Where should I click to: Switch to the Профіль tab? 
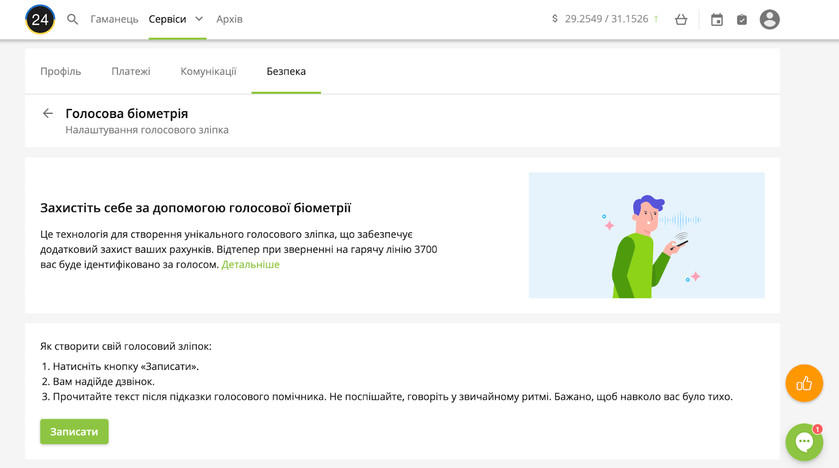point(61,71)
